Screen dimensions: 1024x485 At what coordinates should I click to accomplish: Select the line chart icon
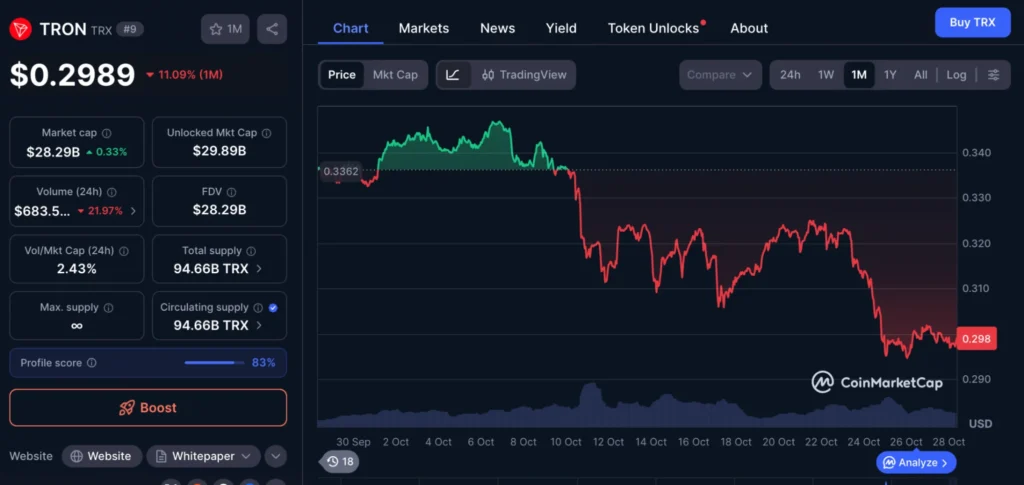tap(453, 75)
